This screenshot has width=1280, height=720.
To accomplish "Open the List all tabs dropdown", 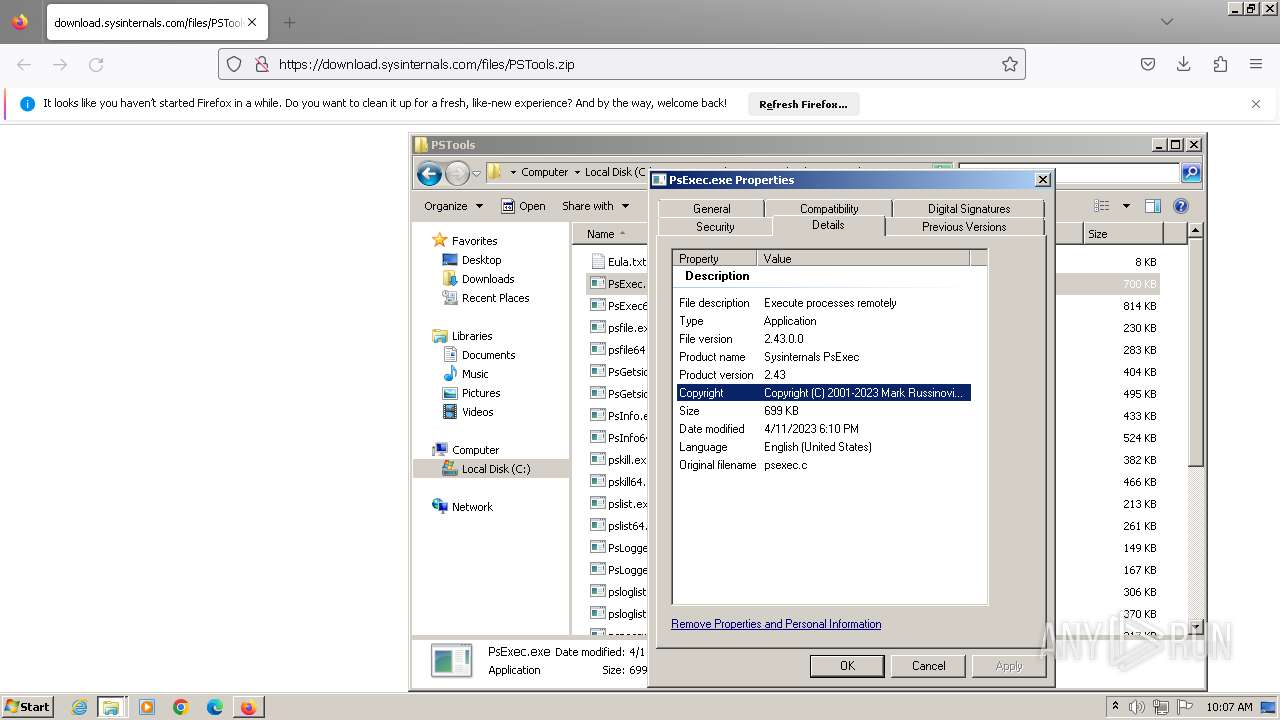I will click(x=1167, y=22).
